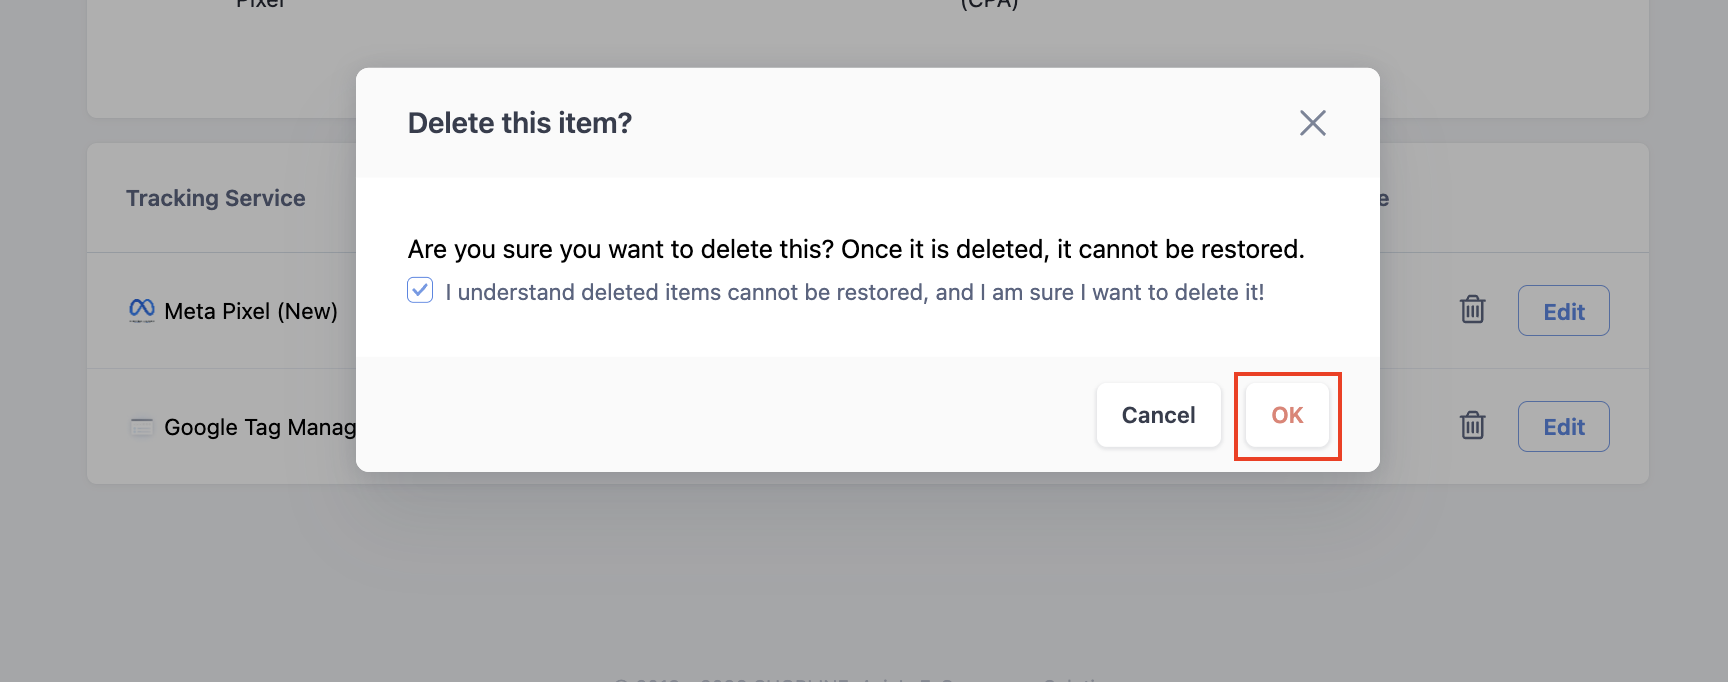The height and width of the screenshot is (682, 1728).
Task: Click the Google Tag Manager row icon
Action: pos(142,427)
